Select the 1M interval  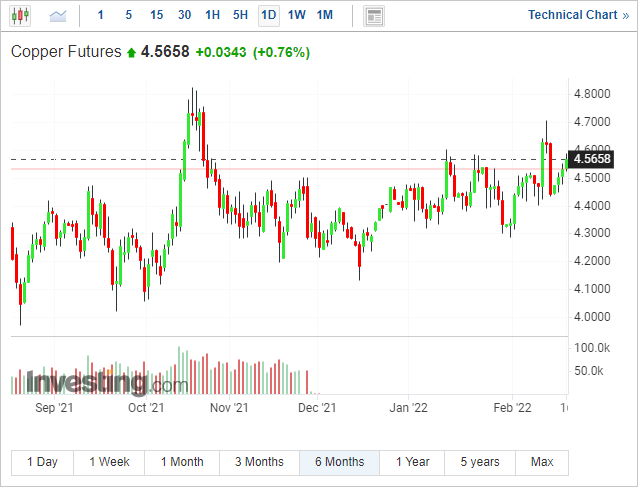(x=325, y=15)
